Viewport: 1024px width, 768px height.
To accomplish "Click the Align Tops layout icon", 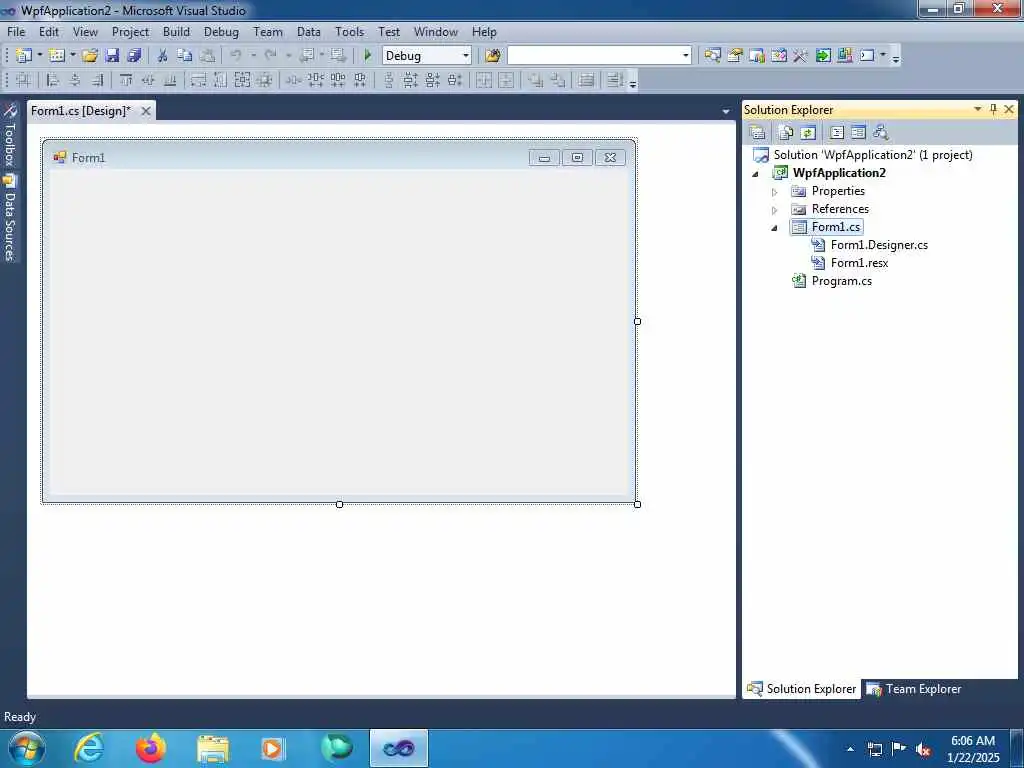I will pos(126,80).
